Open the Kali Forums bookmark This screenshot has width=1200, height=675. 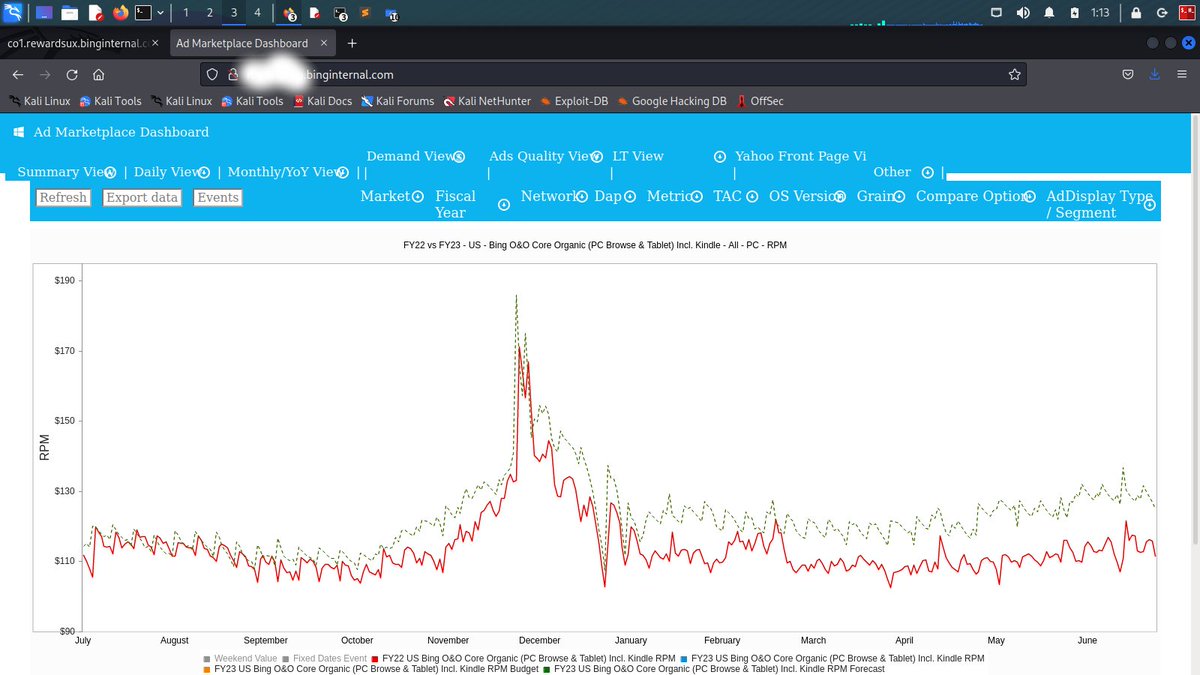click(x=398, y=101)
